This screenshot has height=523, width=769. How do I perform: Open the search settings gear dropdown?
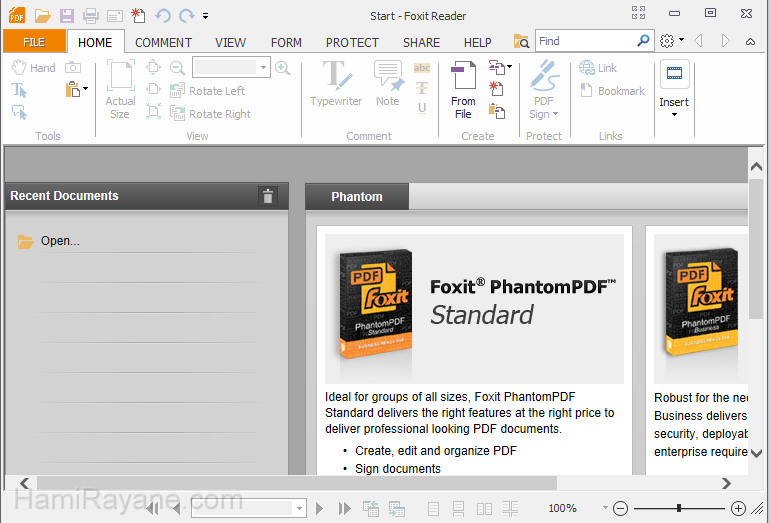pyautogui.click(x=672, y=41)
